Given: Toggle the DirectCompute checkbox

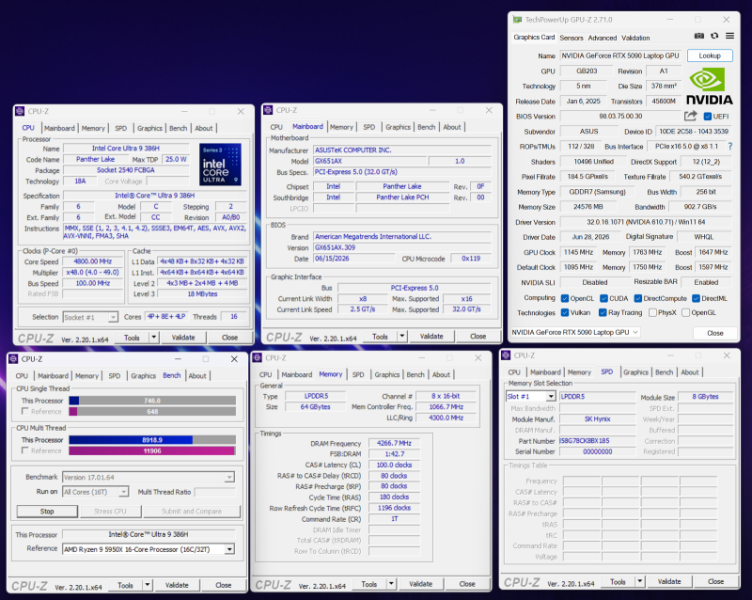Looking at the screenshot, I should click(x=638, y=298).
